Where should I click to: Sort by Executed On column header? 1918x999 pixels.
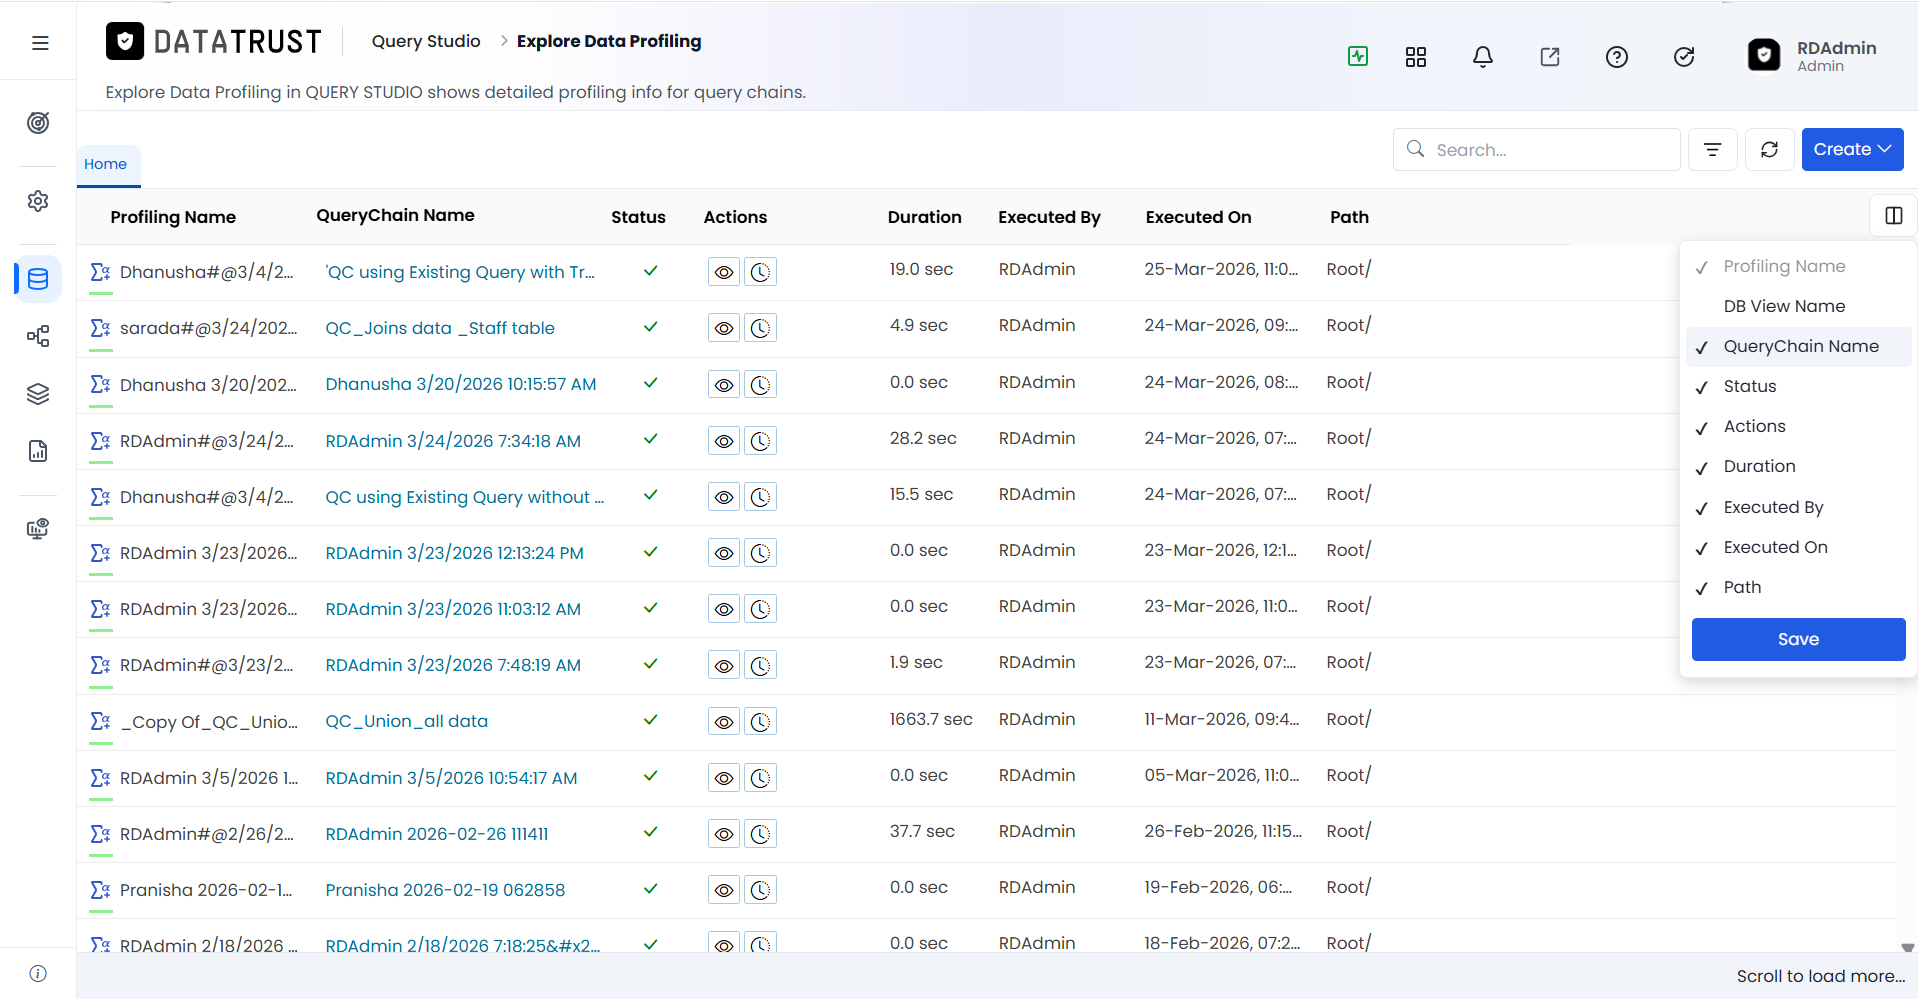1198,217
